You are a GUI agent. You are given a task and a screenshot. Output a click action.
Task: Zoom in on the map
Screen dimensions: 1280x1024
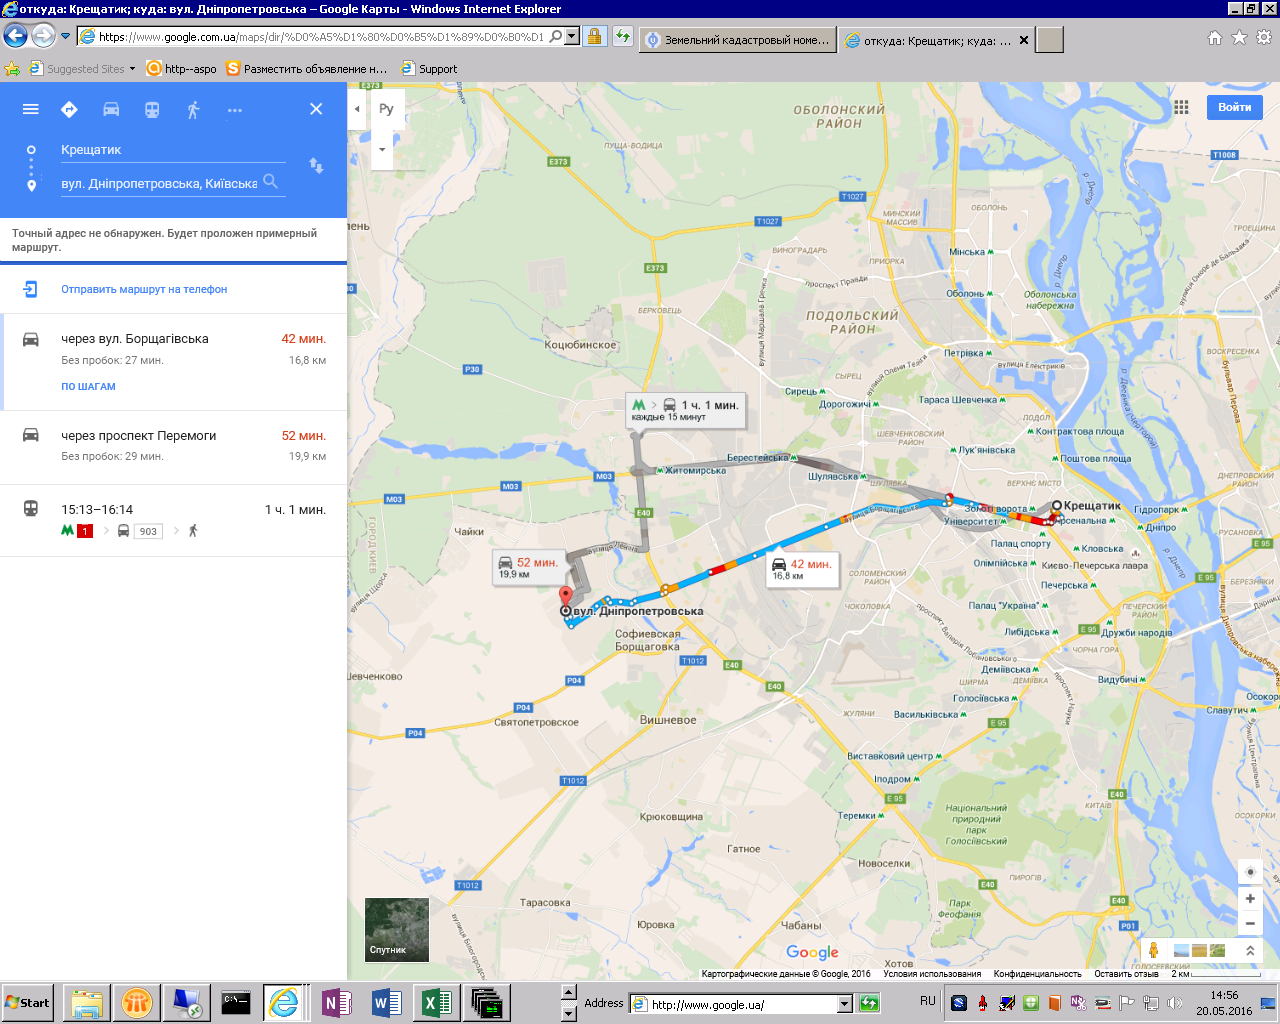coord(1250,898)
